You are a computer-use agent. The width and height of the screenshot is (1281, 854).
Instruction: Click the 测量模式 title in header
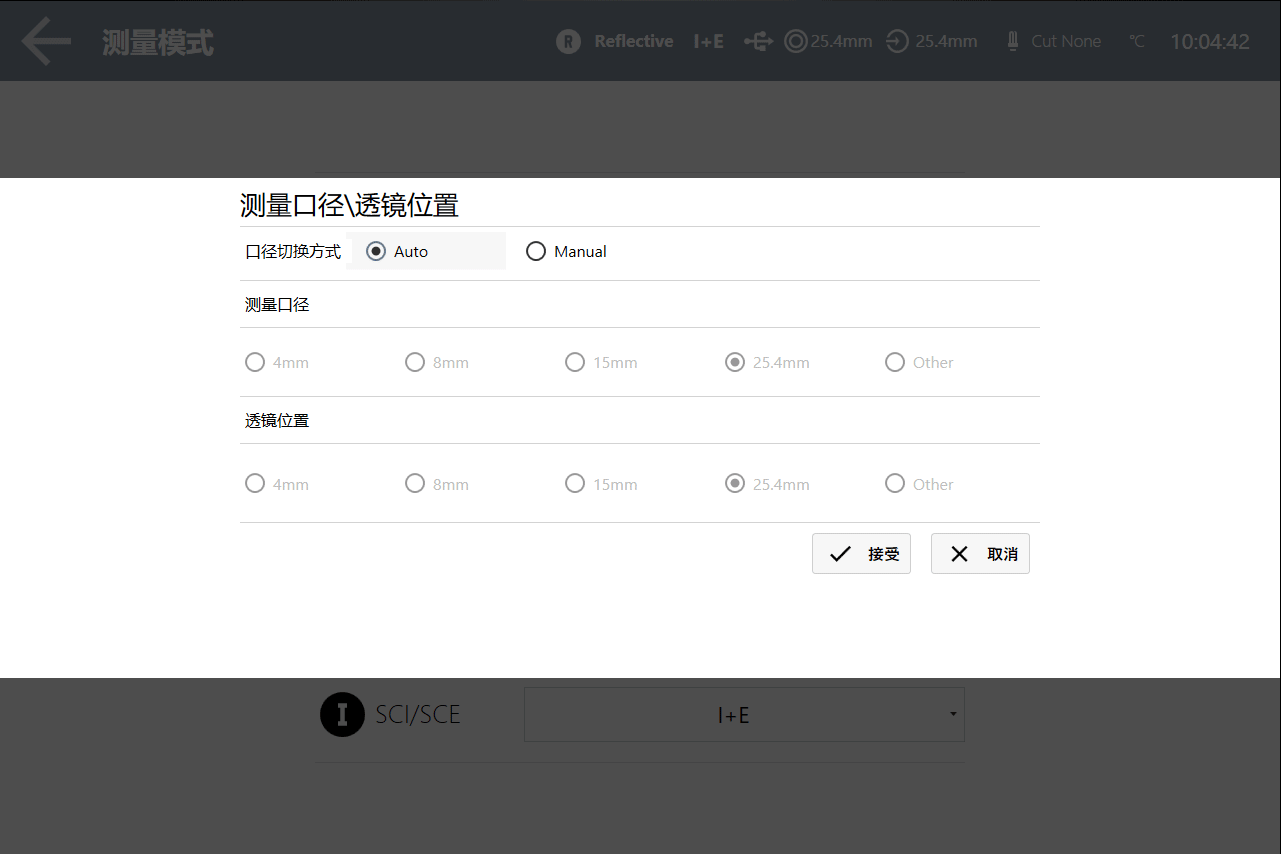tap(157, 40)
